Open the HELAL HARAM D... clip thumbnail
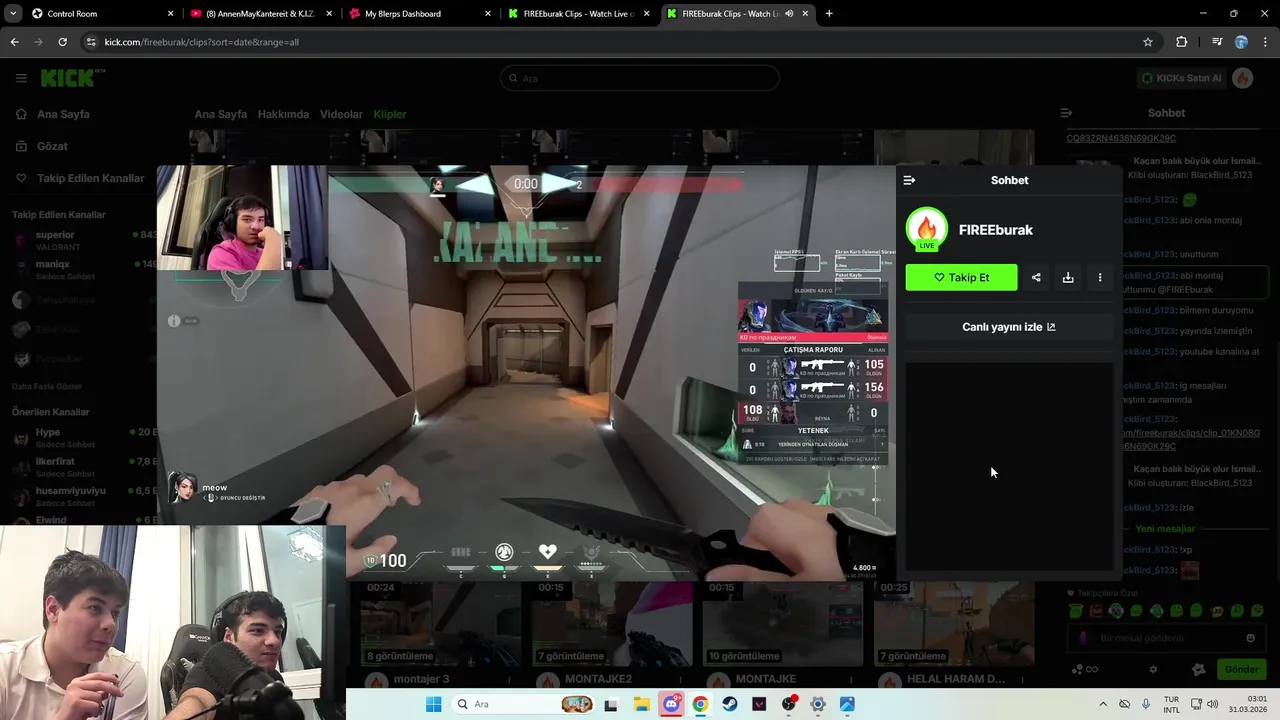Viewport: 1280px width, 720px height. tap(953, 624)
